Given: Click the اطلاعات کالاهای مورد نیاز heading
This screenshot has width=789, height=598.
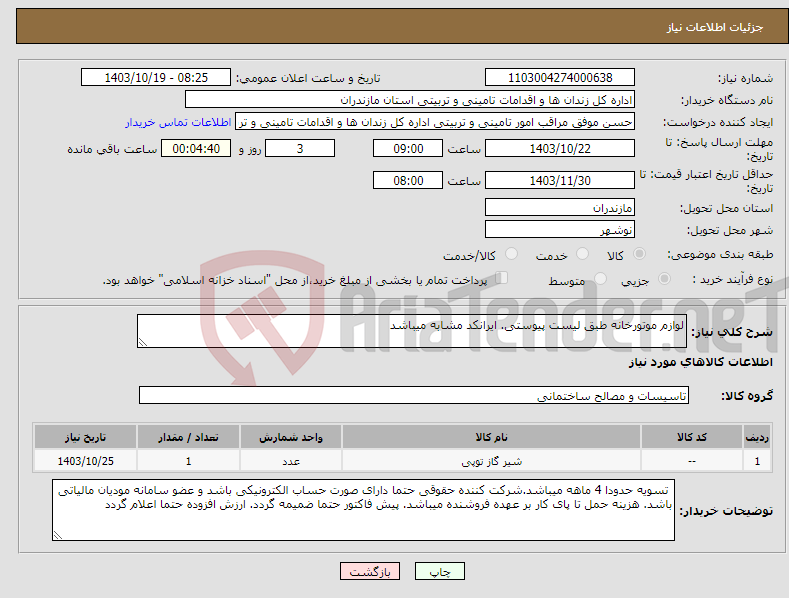Looking at the screenshot, I should [700, 362].
